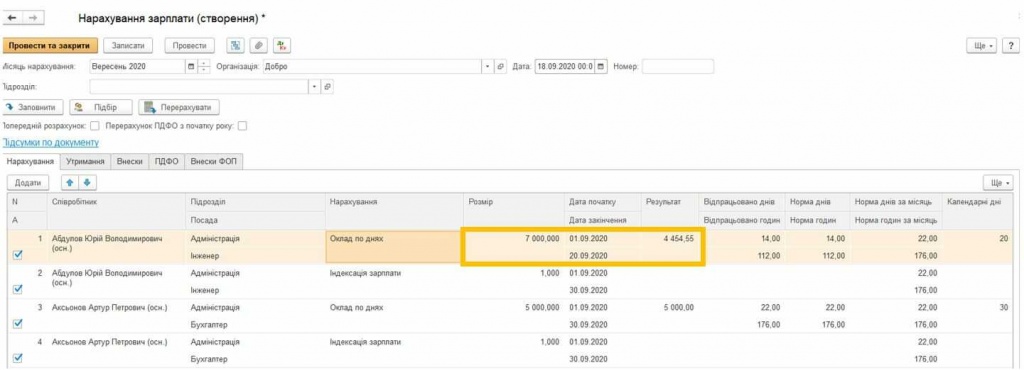This screenshot has width=1024, height=370.
Task: Go back with the left arrow
Action: coord(12,18)
